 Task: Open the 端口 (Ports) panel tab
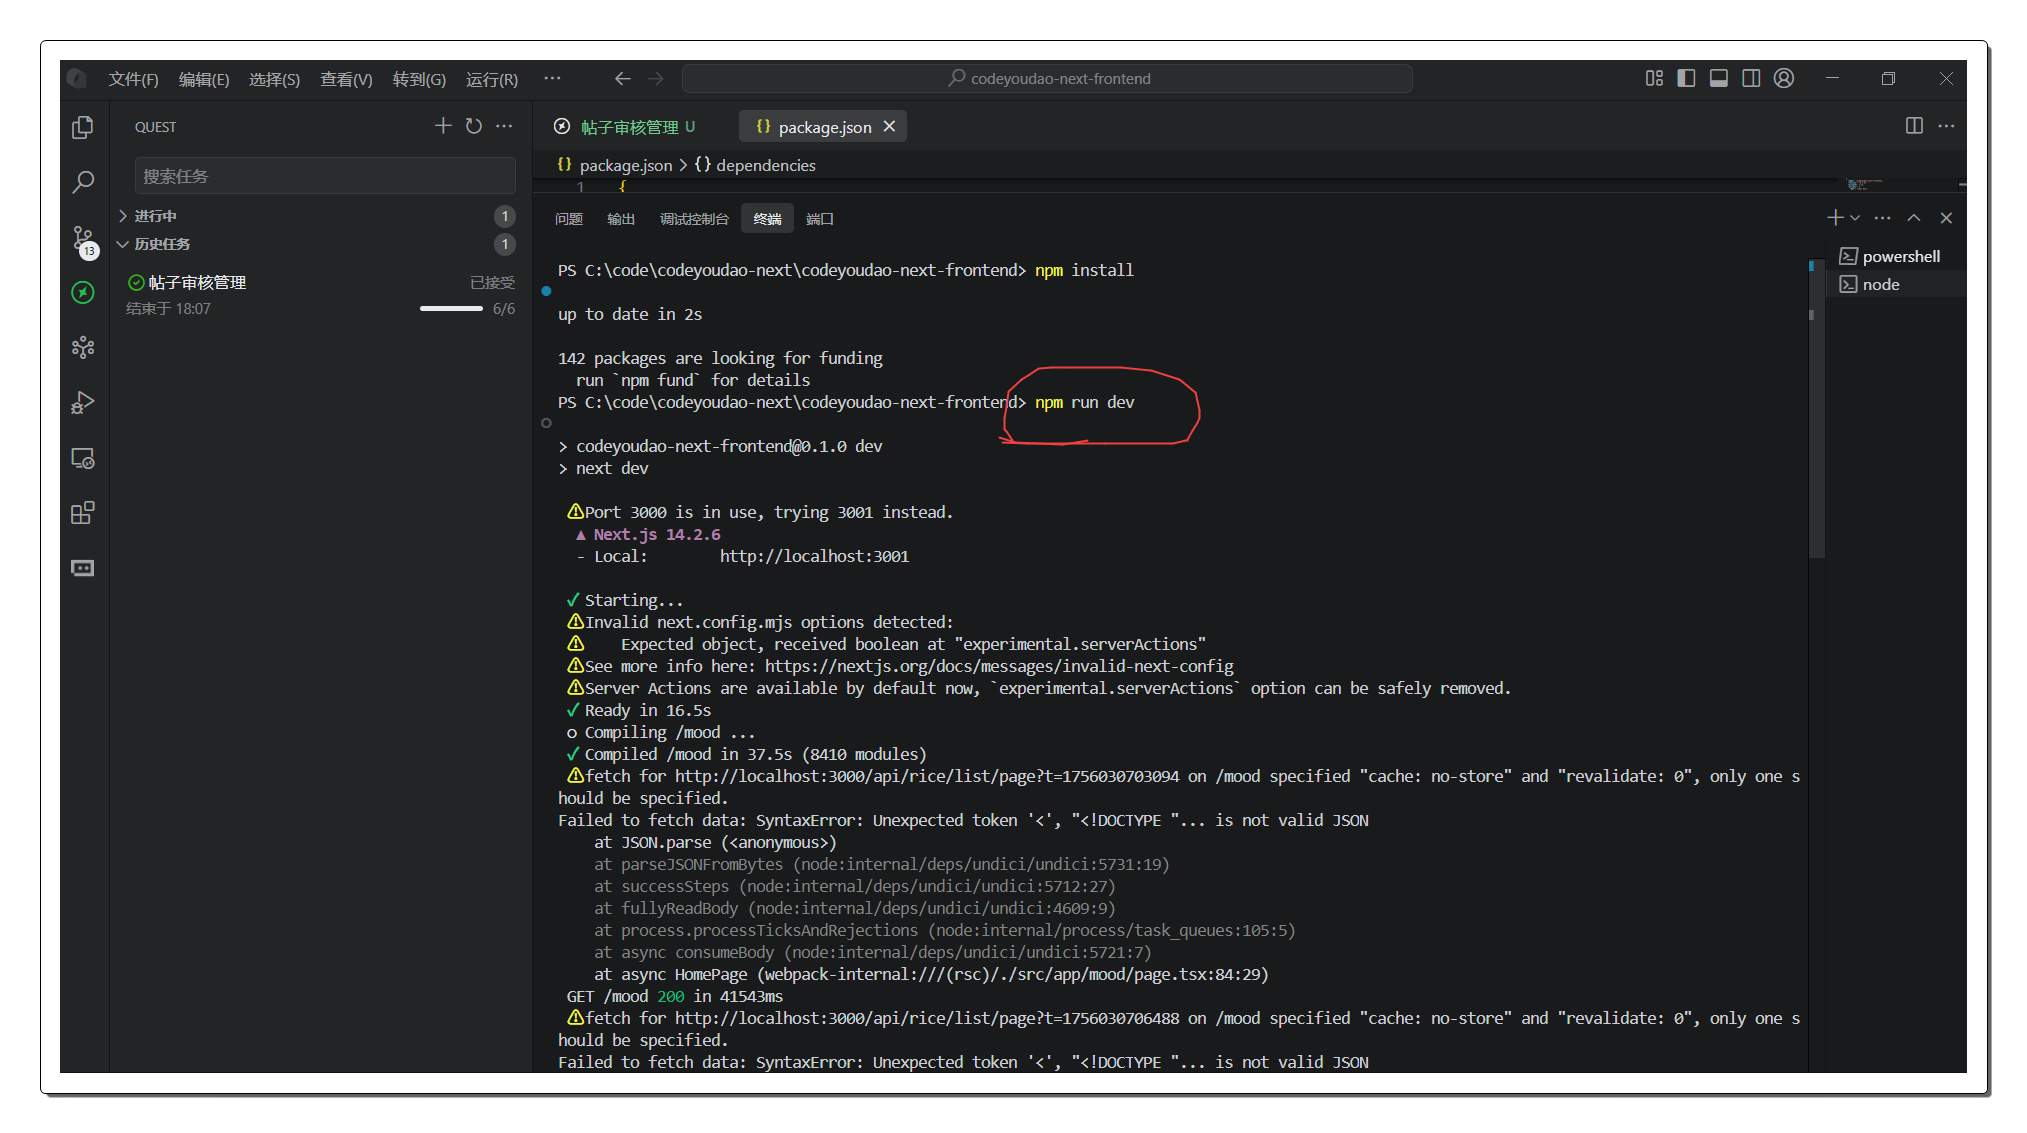point(820,219)
